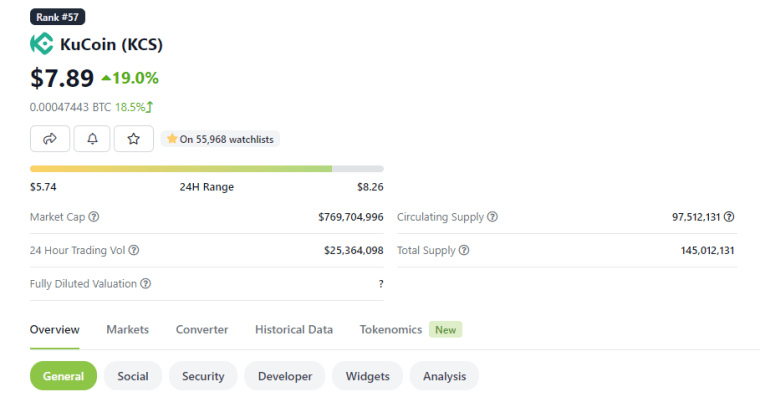Image resolution: width=760 pixels, height=402 pixels.
Task: Click the KuCoin green logo icon
Action: [x=41, y=44]
